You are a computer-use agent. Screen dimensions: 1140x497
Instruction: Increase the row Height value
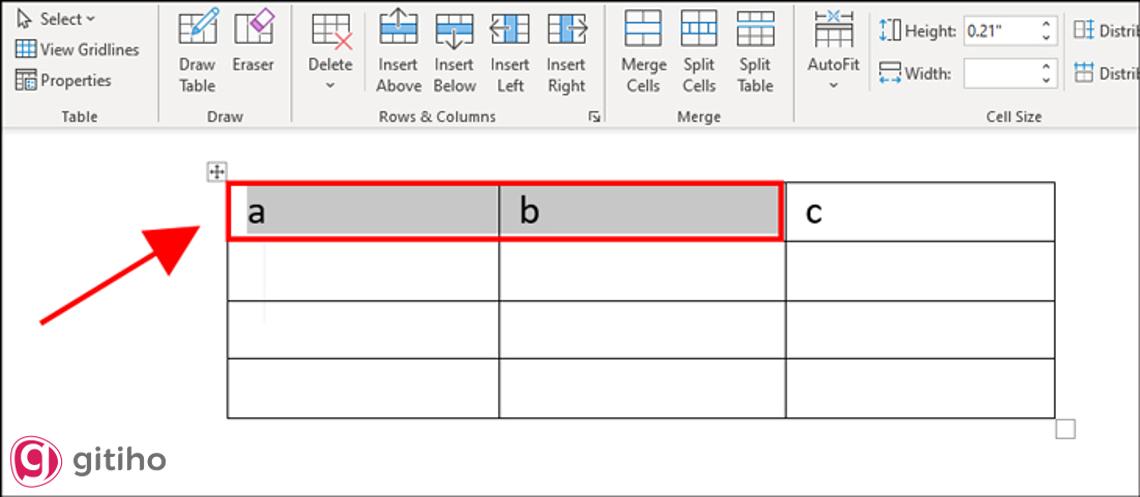1047,24
